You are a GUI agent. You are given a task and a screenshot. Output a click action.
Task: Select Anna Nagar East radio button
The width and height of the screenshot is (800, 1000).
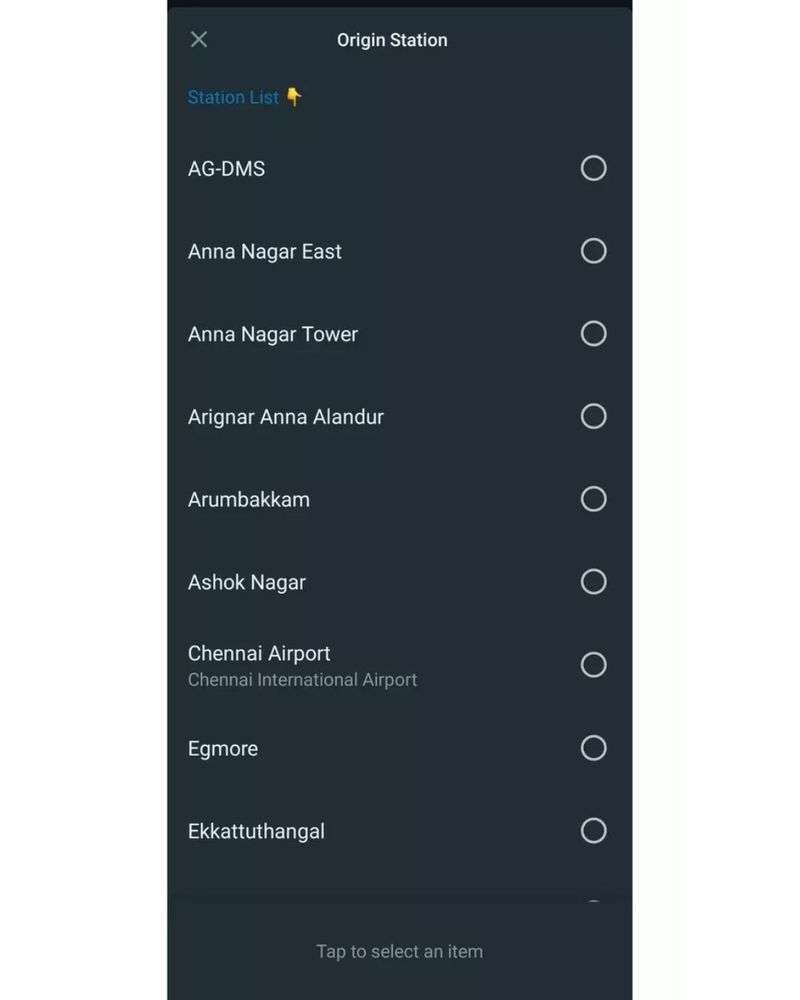pyautogui.click(x=593, y=251)
